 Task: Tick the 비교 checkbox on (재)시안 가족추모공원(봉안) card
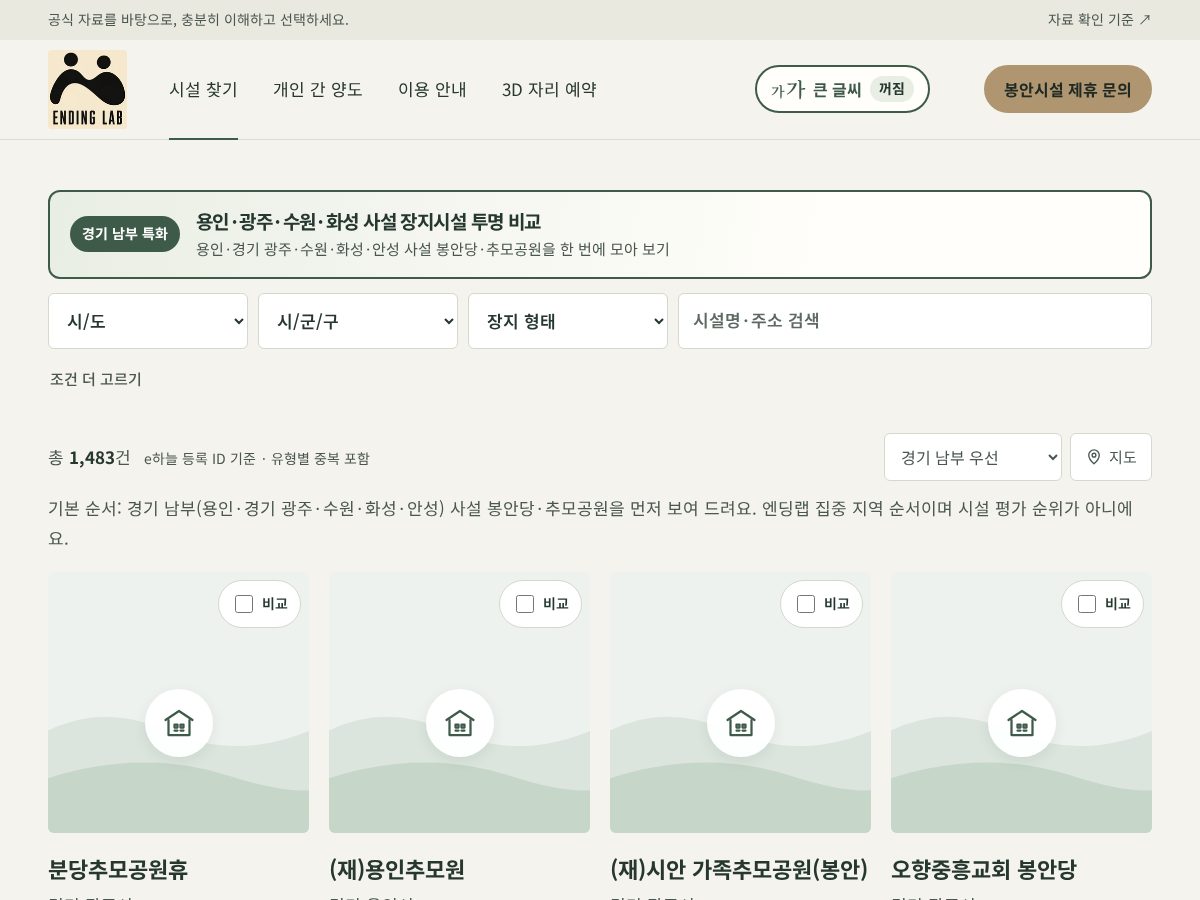(806, 604)
